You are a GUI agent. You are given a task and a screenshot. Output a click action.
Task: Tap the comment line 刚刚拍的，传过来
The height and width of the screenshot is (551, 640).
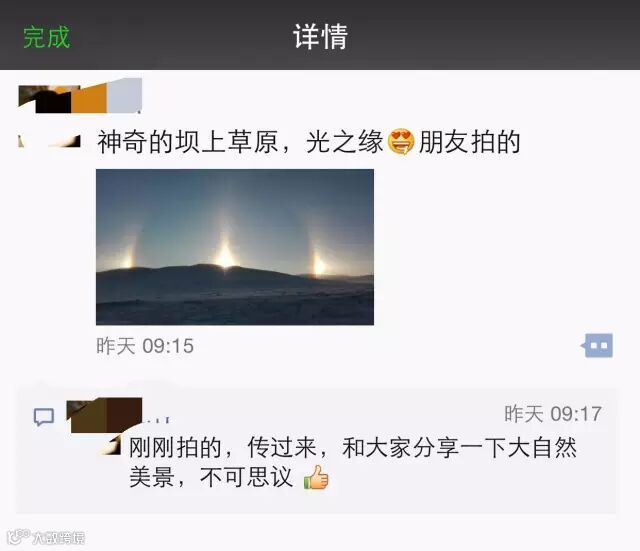[x=223, y=448]
